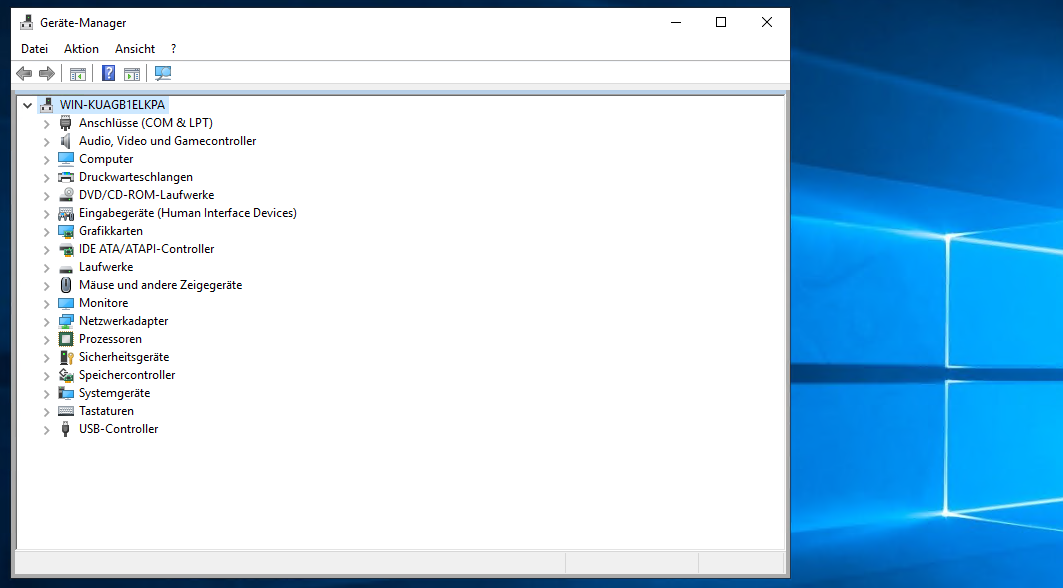Screen dimensions: 1063x588
Task: Click the Sicherheitsgeräte key icon
Action: pos(66,357)
